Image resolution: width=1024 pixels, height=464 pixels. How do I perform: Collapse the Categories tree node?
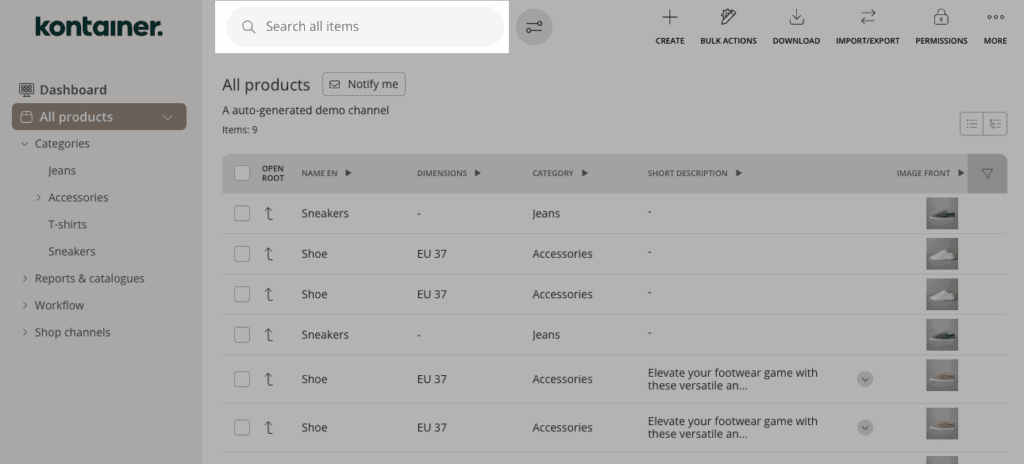(x=25, y=144)
